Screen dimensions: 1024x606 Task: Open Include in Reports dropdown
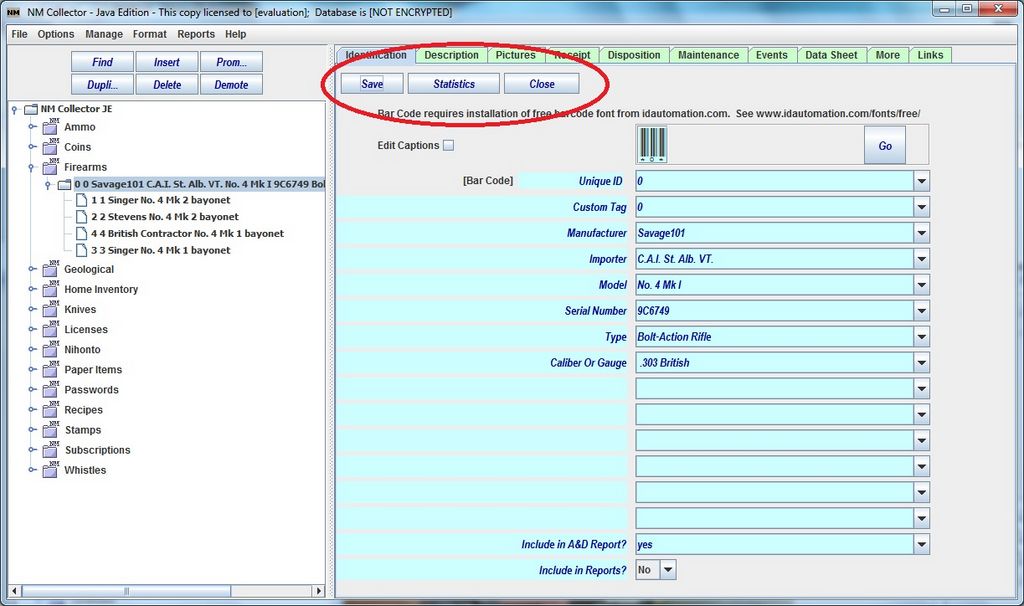click(x=667, y=570)
